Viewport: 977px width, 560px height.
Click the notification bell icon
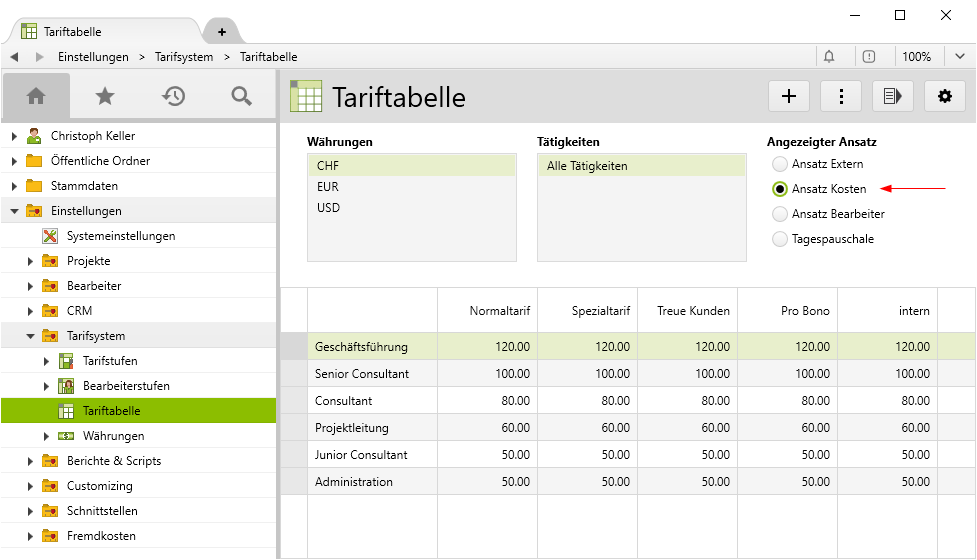point(829,57)
